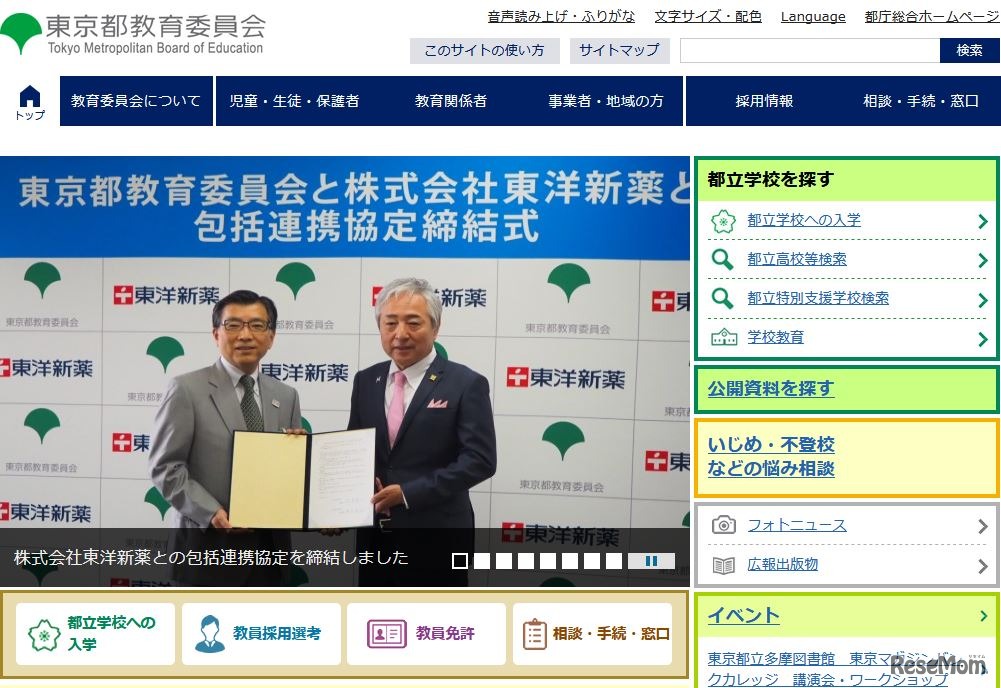This screenshot has width=1001, height=688.
Task: Select the third slideshow indicator square
Action: point(504,561)
